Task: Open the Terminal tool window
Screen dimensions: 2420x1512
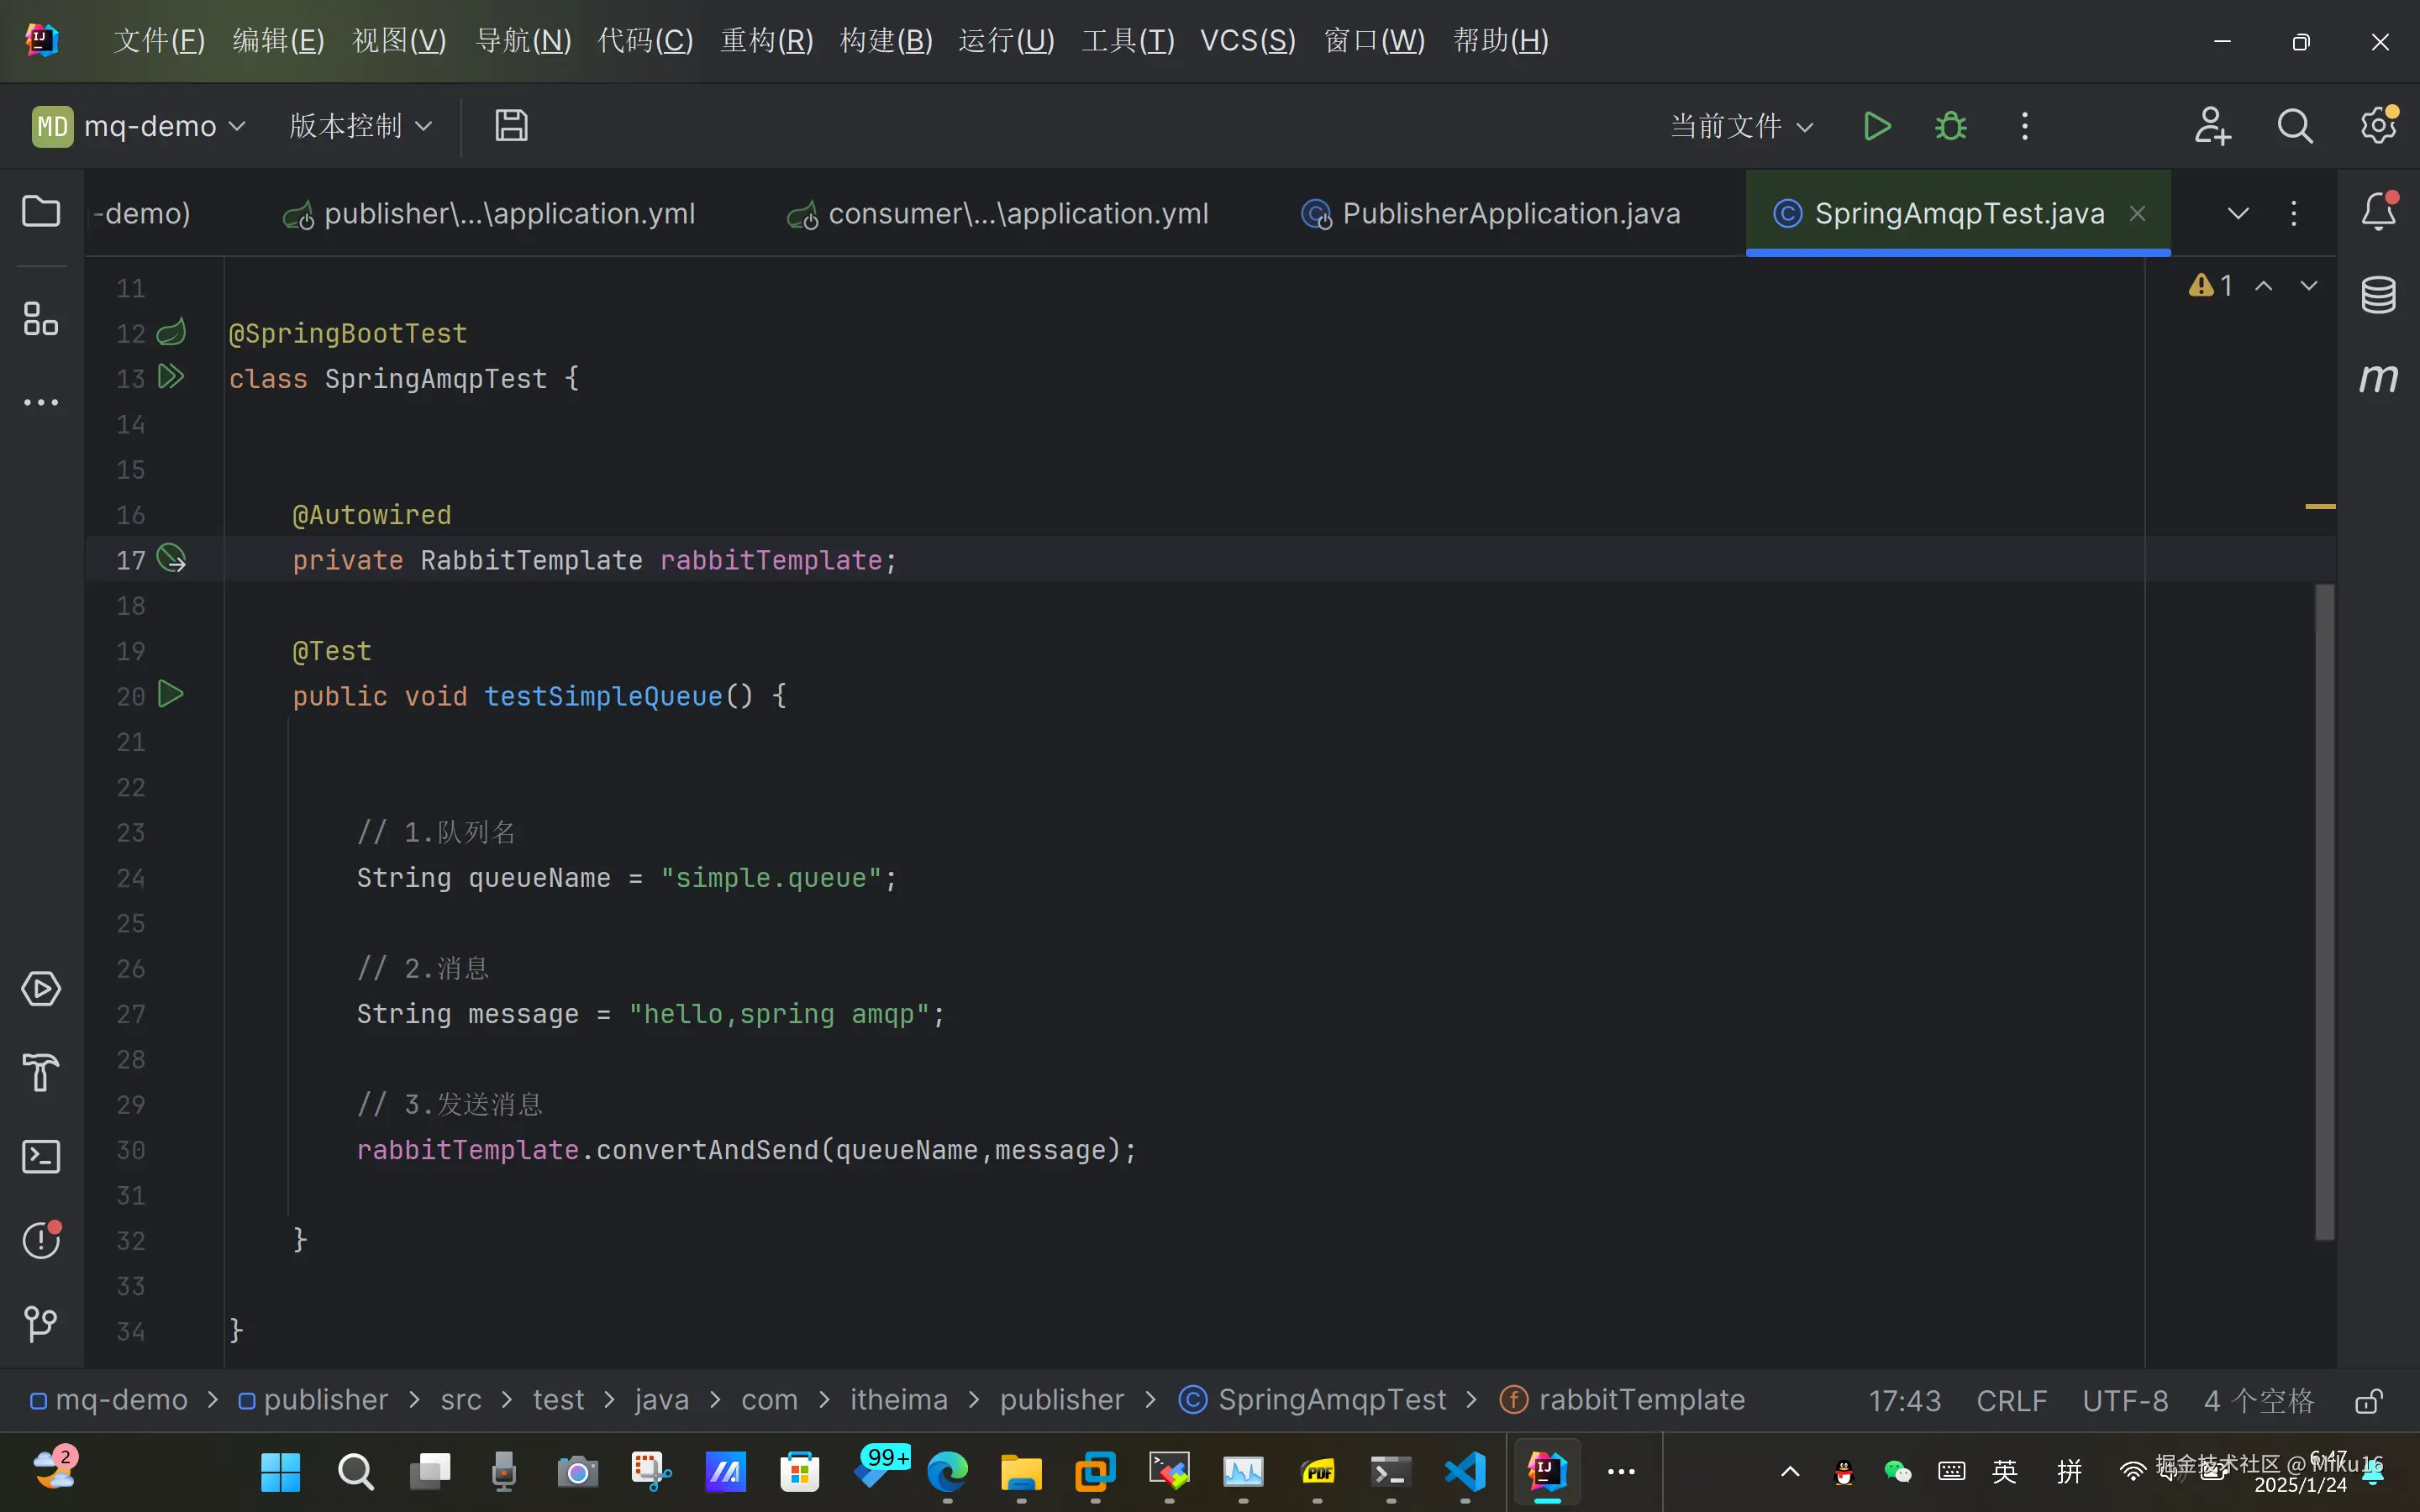Action: (x=41, y=1157)
